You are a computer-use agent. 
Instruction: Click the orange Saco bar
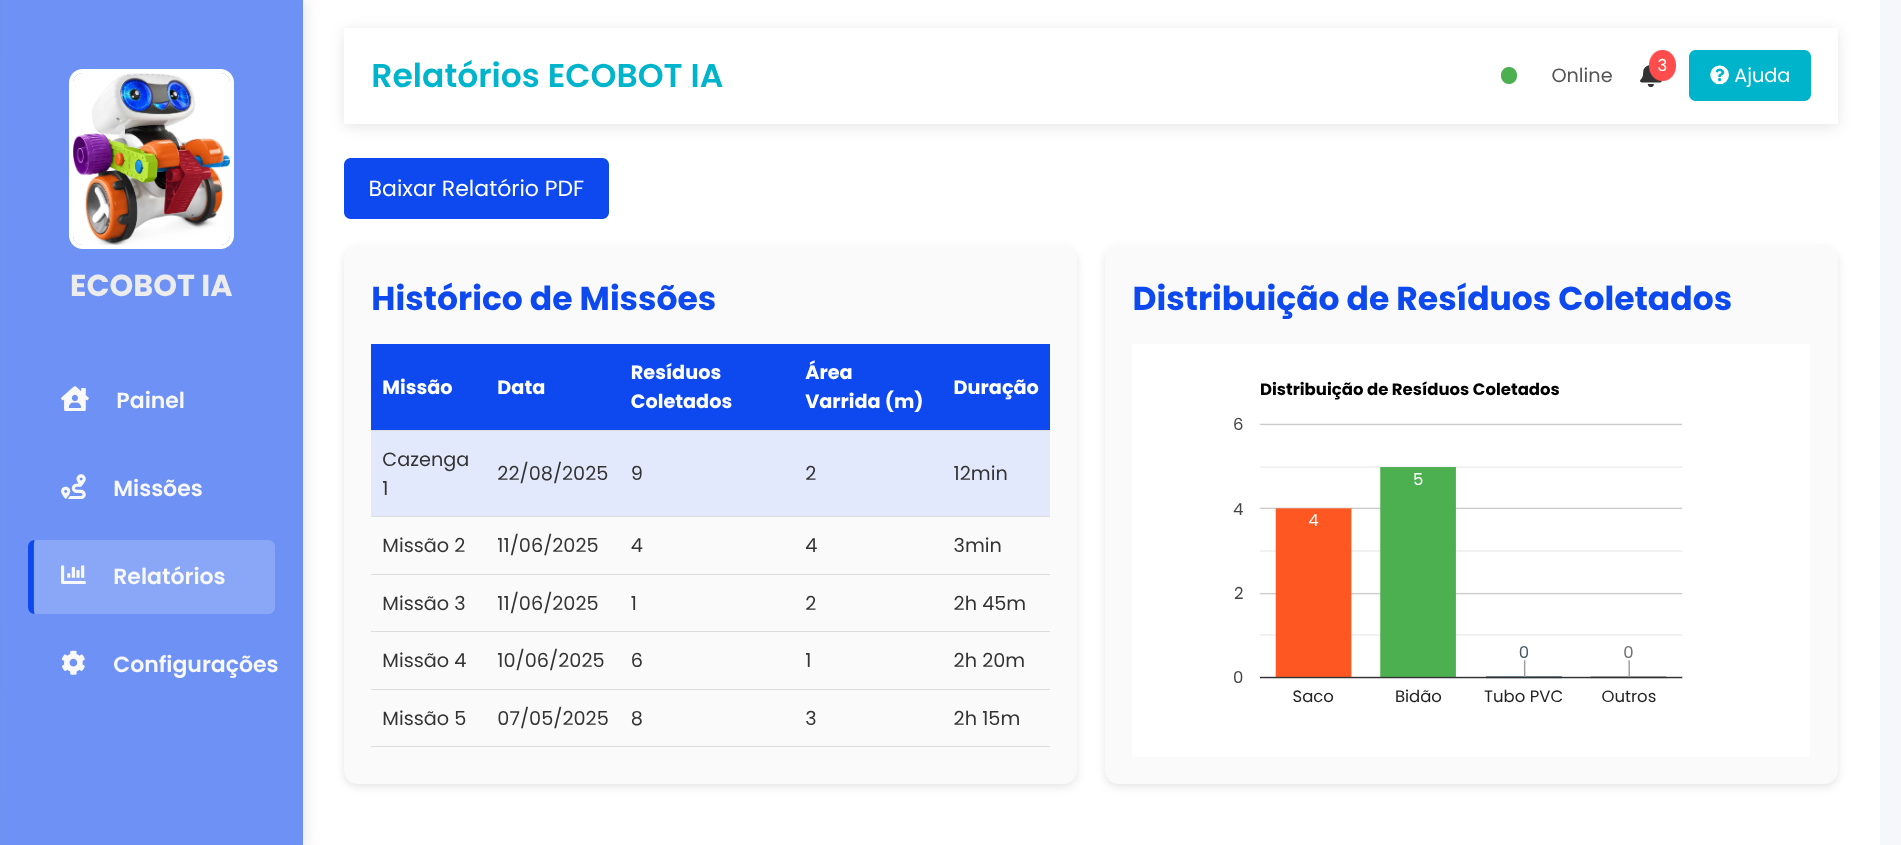click(1313, 592)
